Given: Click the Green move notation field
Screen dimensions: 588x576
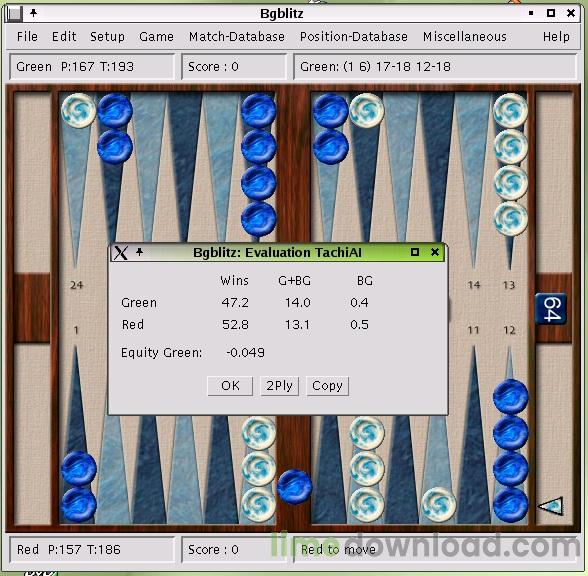Looking at the screenshot, I should click(435, 66).
